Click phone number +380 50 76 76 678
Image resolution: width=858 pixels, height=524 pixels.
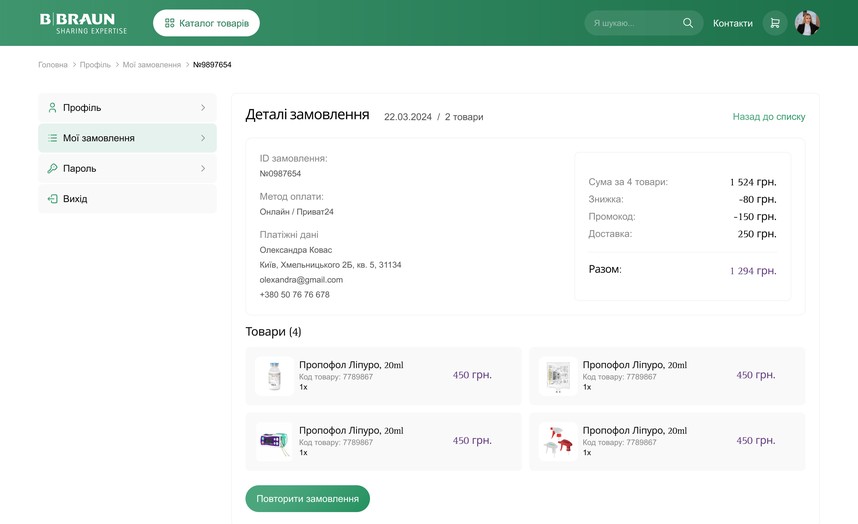tap(294, 294)
